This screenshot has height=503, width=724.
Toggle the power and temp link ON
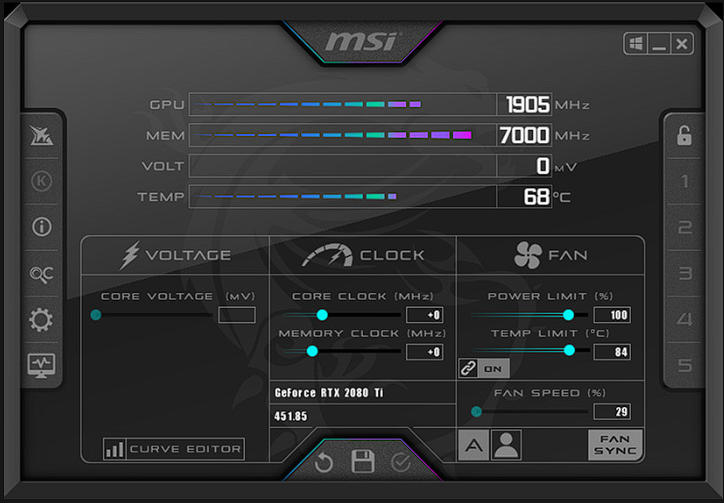coord(484,369)
